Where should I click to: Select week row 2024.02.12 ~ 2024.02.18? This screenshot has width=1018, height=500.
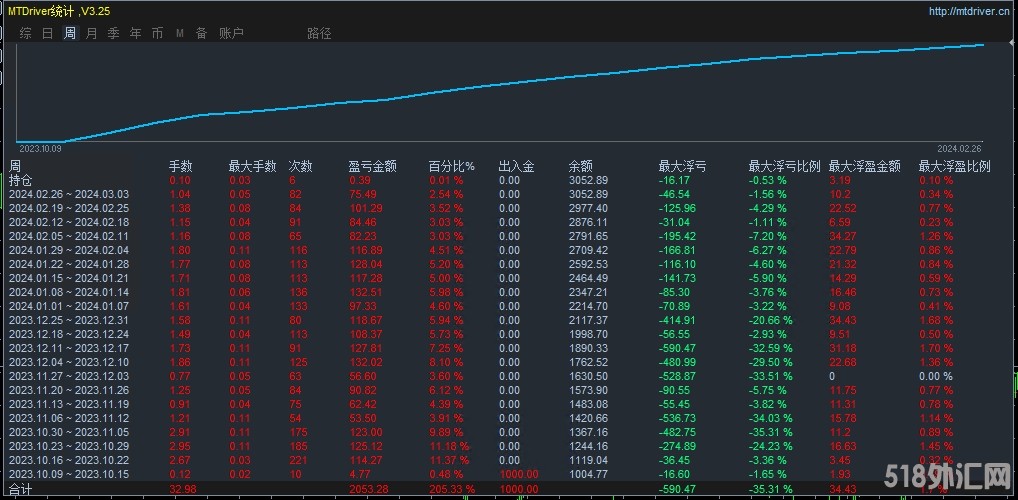[69, 222]
